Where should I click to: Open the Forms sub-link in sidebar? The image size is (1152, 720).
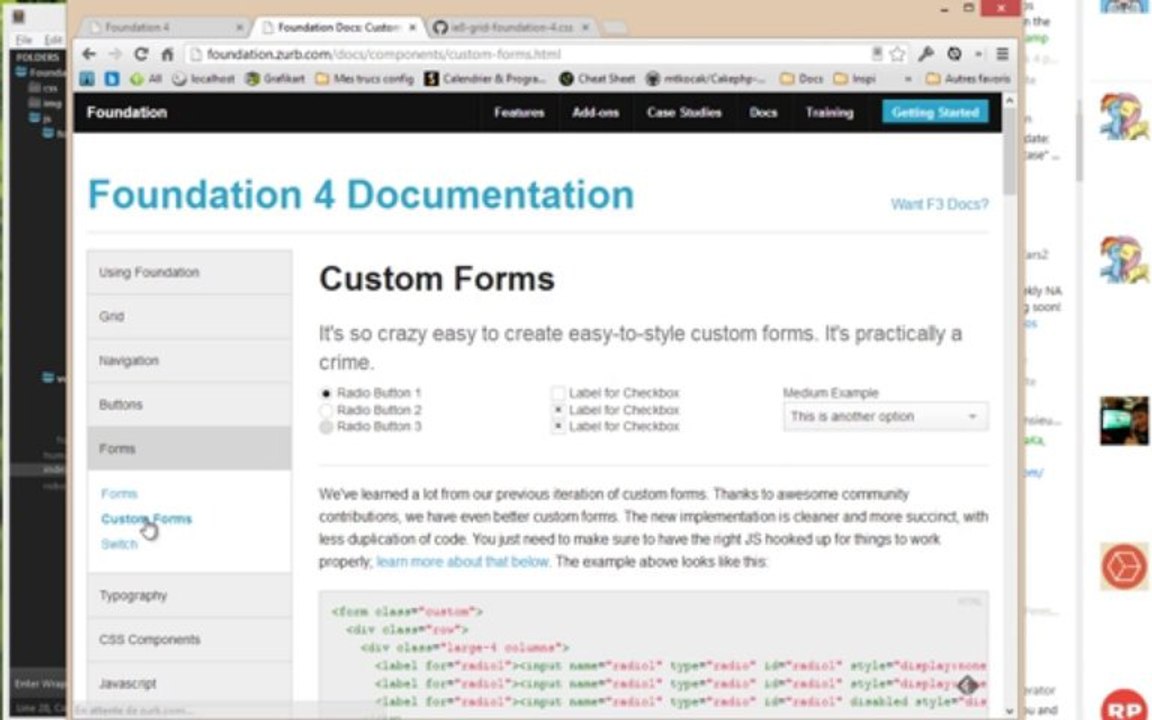[x=119, y=494]
